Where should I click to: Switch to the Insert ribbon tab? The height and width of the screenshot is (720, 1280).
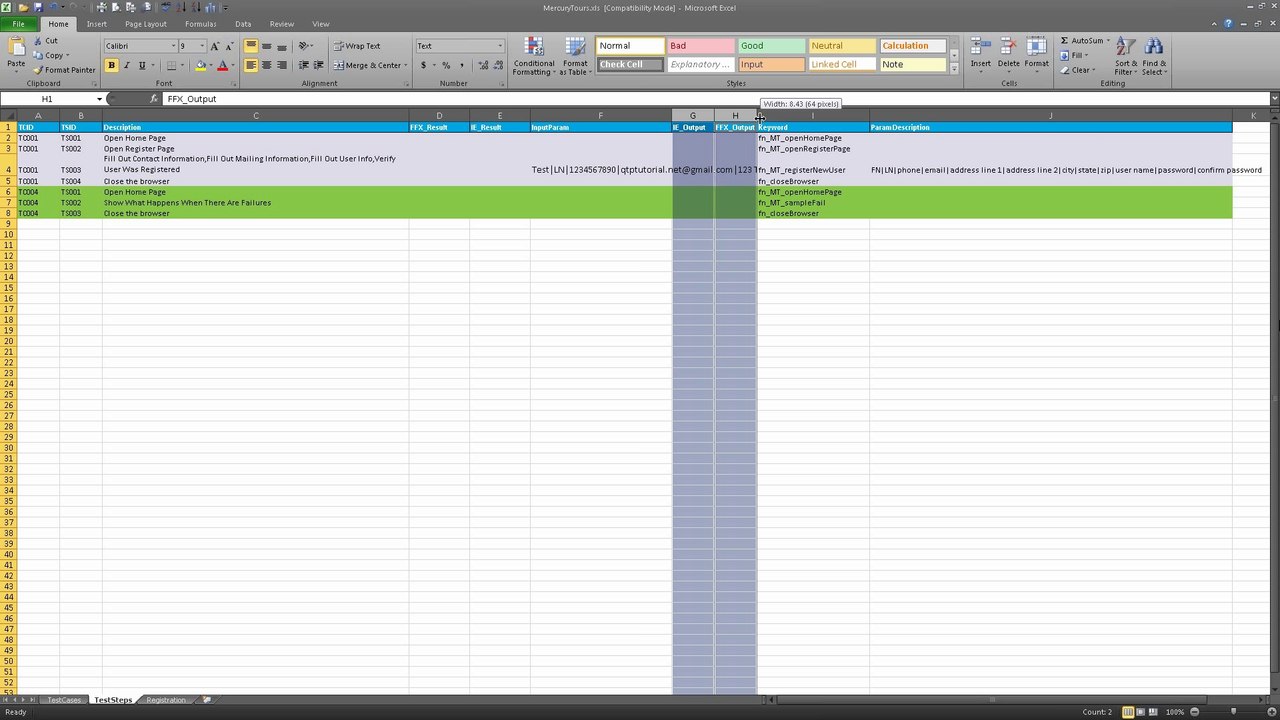tap(97, 24)
